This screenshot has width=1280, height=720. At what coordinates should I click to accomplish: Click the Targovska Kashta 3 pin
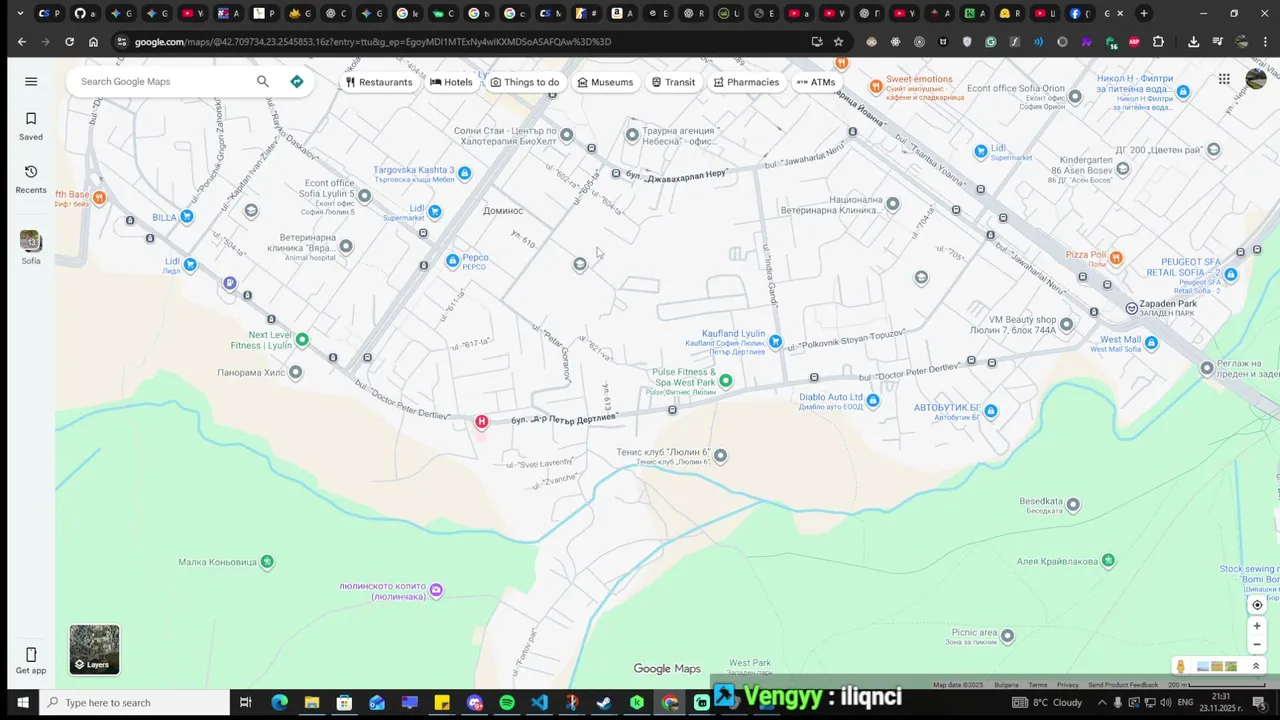(x=464, y=173)
